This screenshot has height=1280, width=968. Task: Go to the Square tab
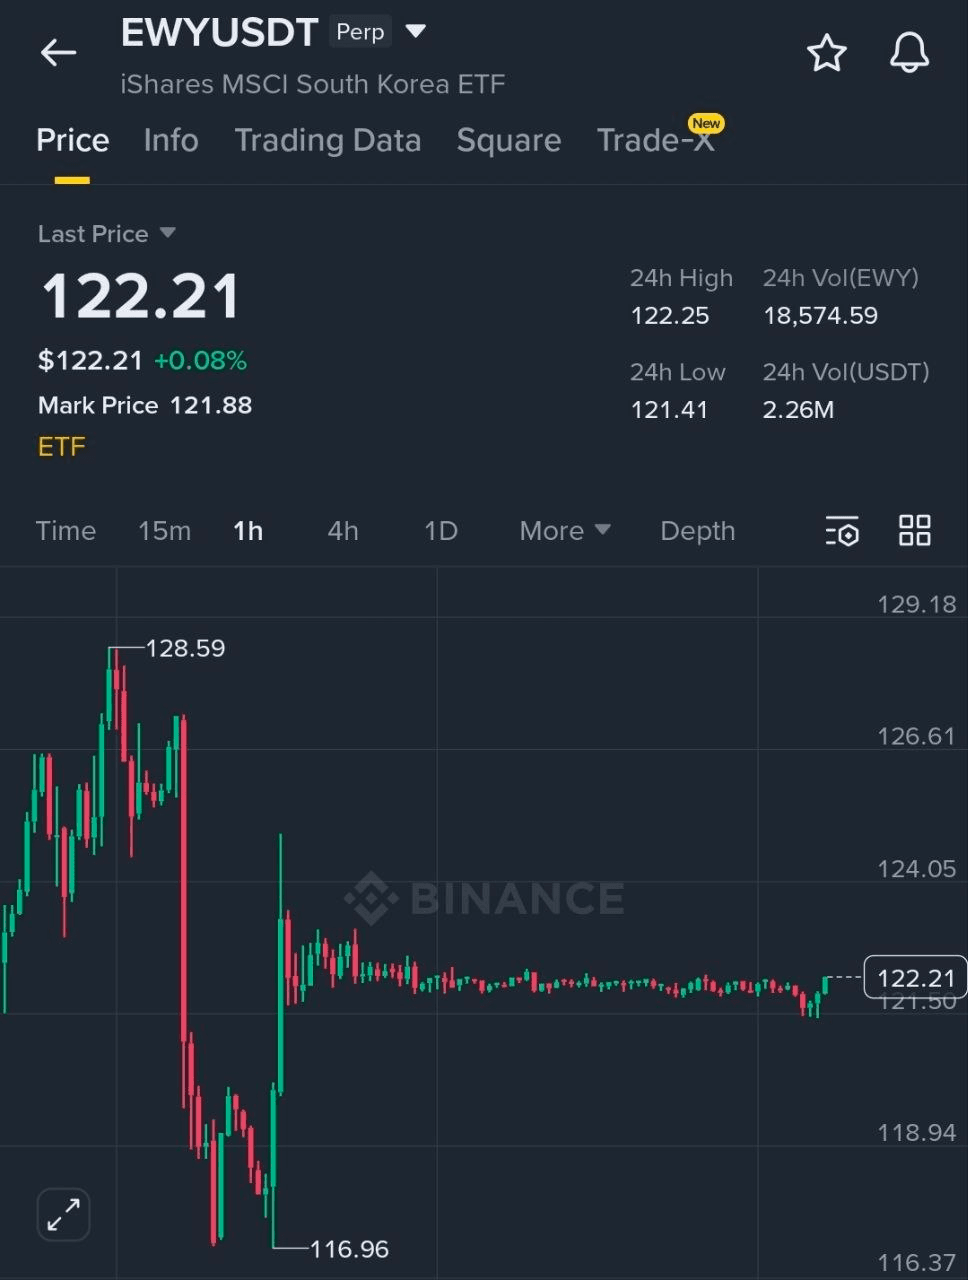[508, 141]
